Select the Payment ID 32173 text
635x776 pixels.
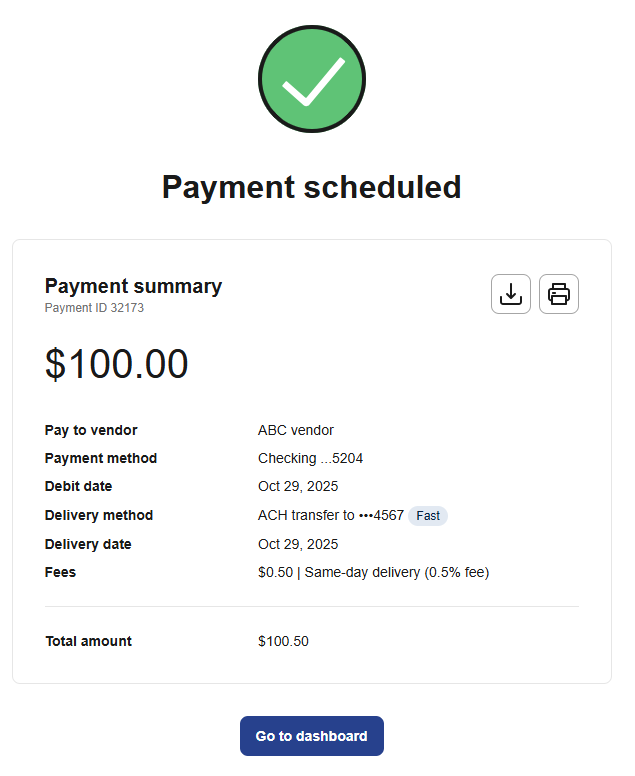pos(94,308)
